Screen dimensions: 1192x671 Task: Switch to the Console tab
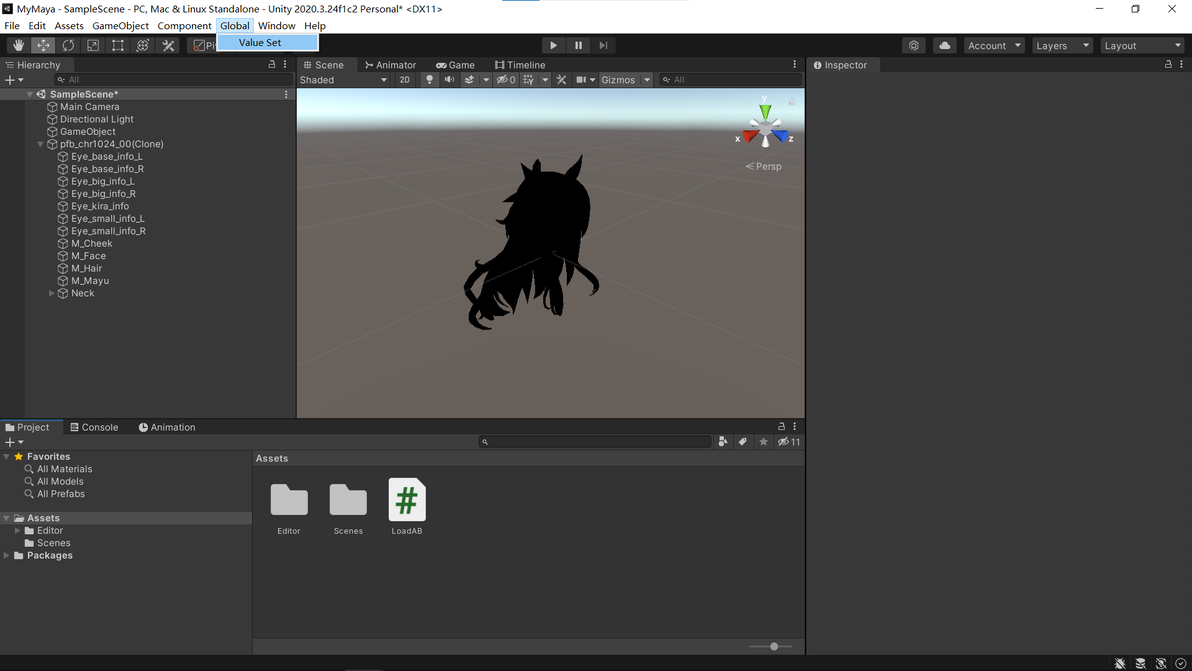tap(94, 427)
